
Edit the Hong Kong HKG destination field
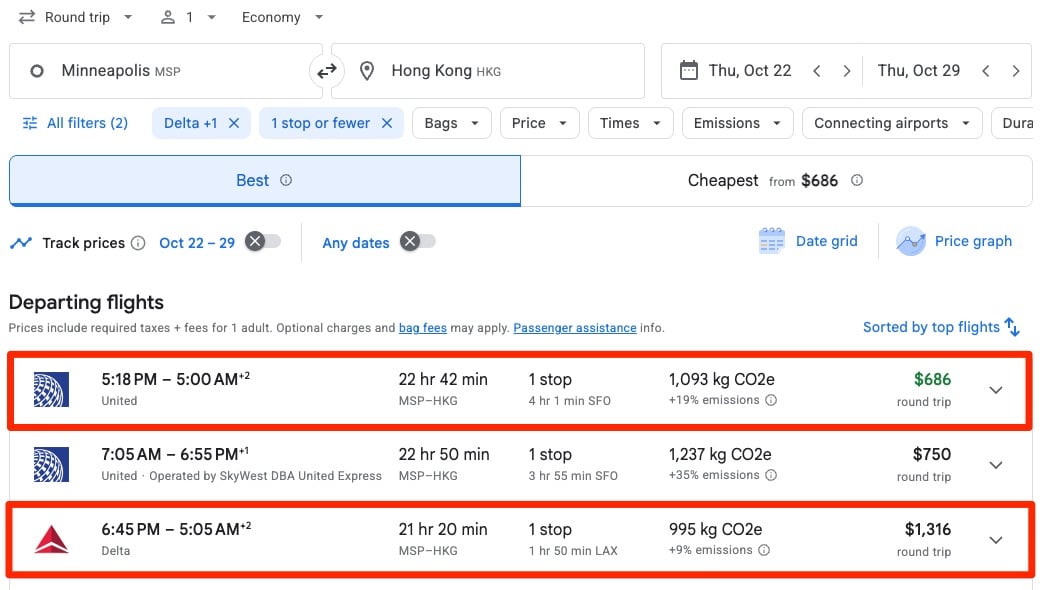[x=488, y=71]
